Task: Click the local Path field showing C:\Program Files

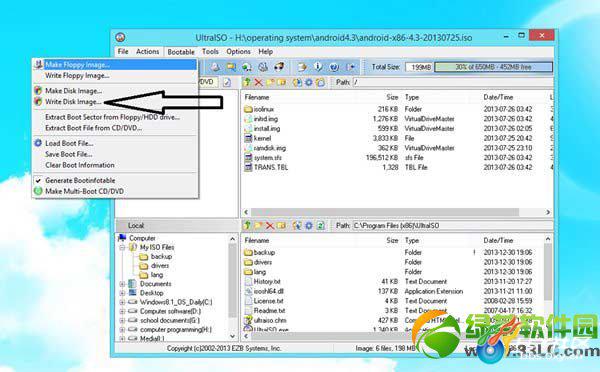Action: 452,225
